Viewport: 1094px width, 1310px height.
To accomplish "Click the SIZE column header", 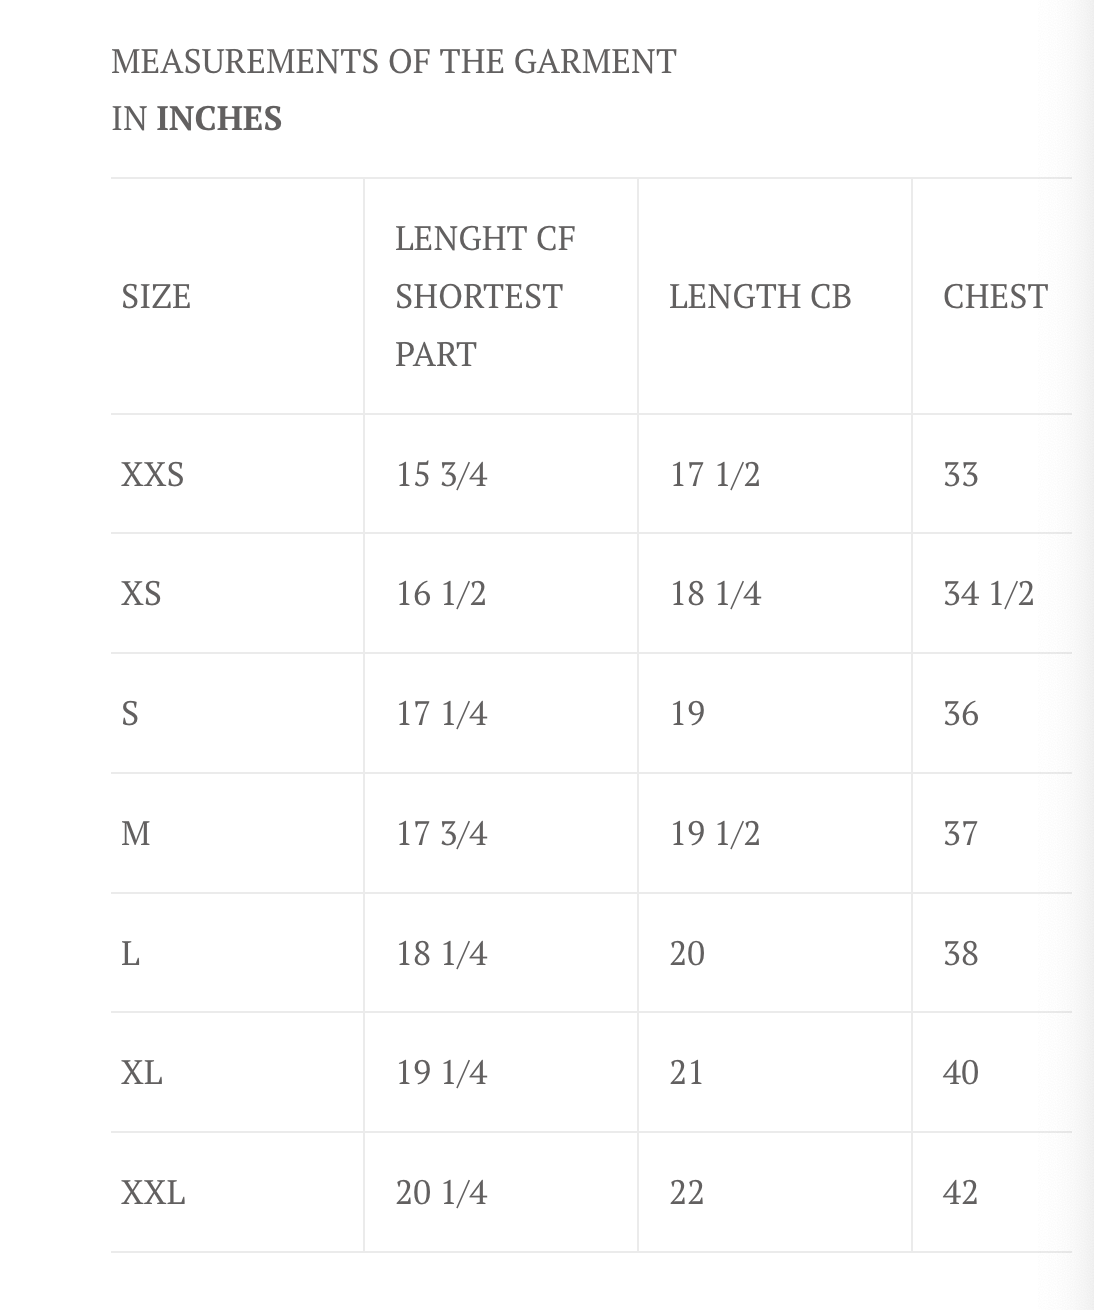I will coord(156,297).
